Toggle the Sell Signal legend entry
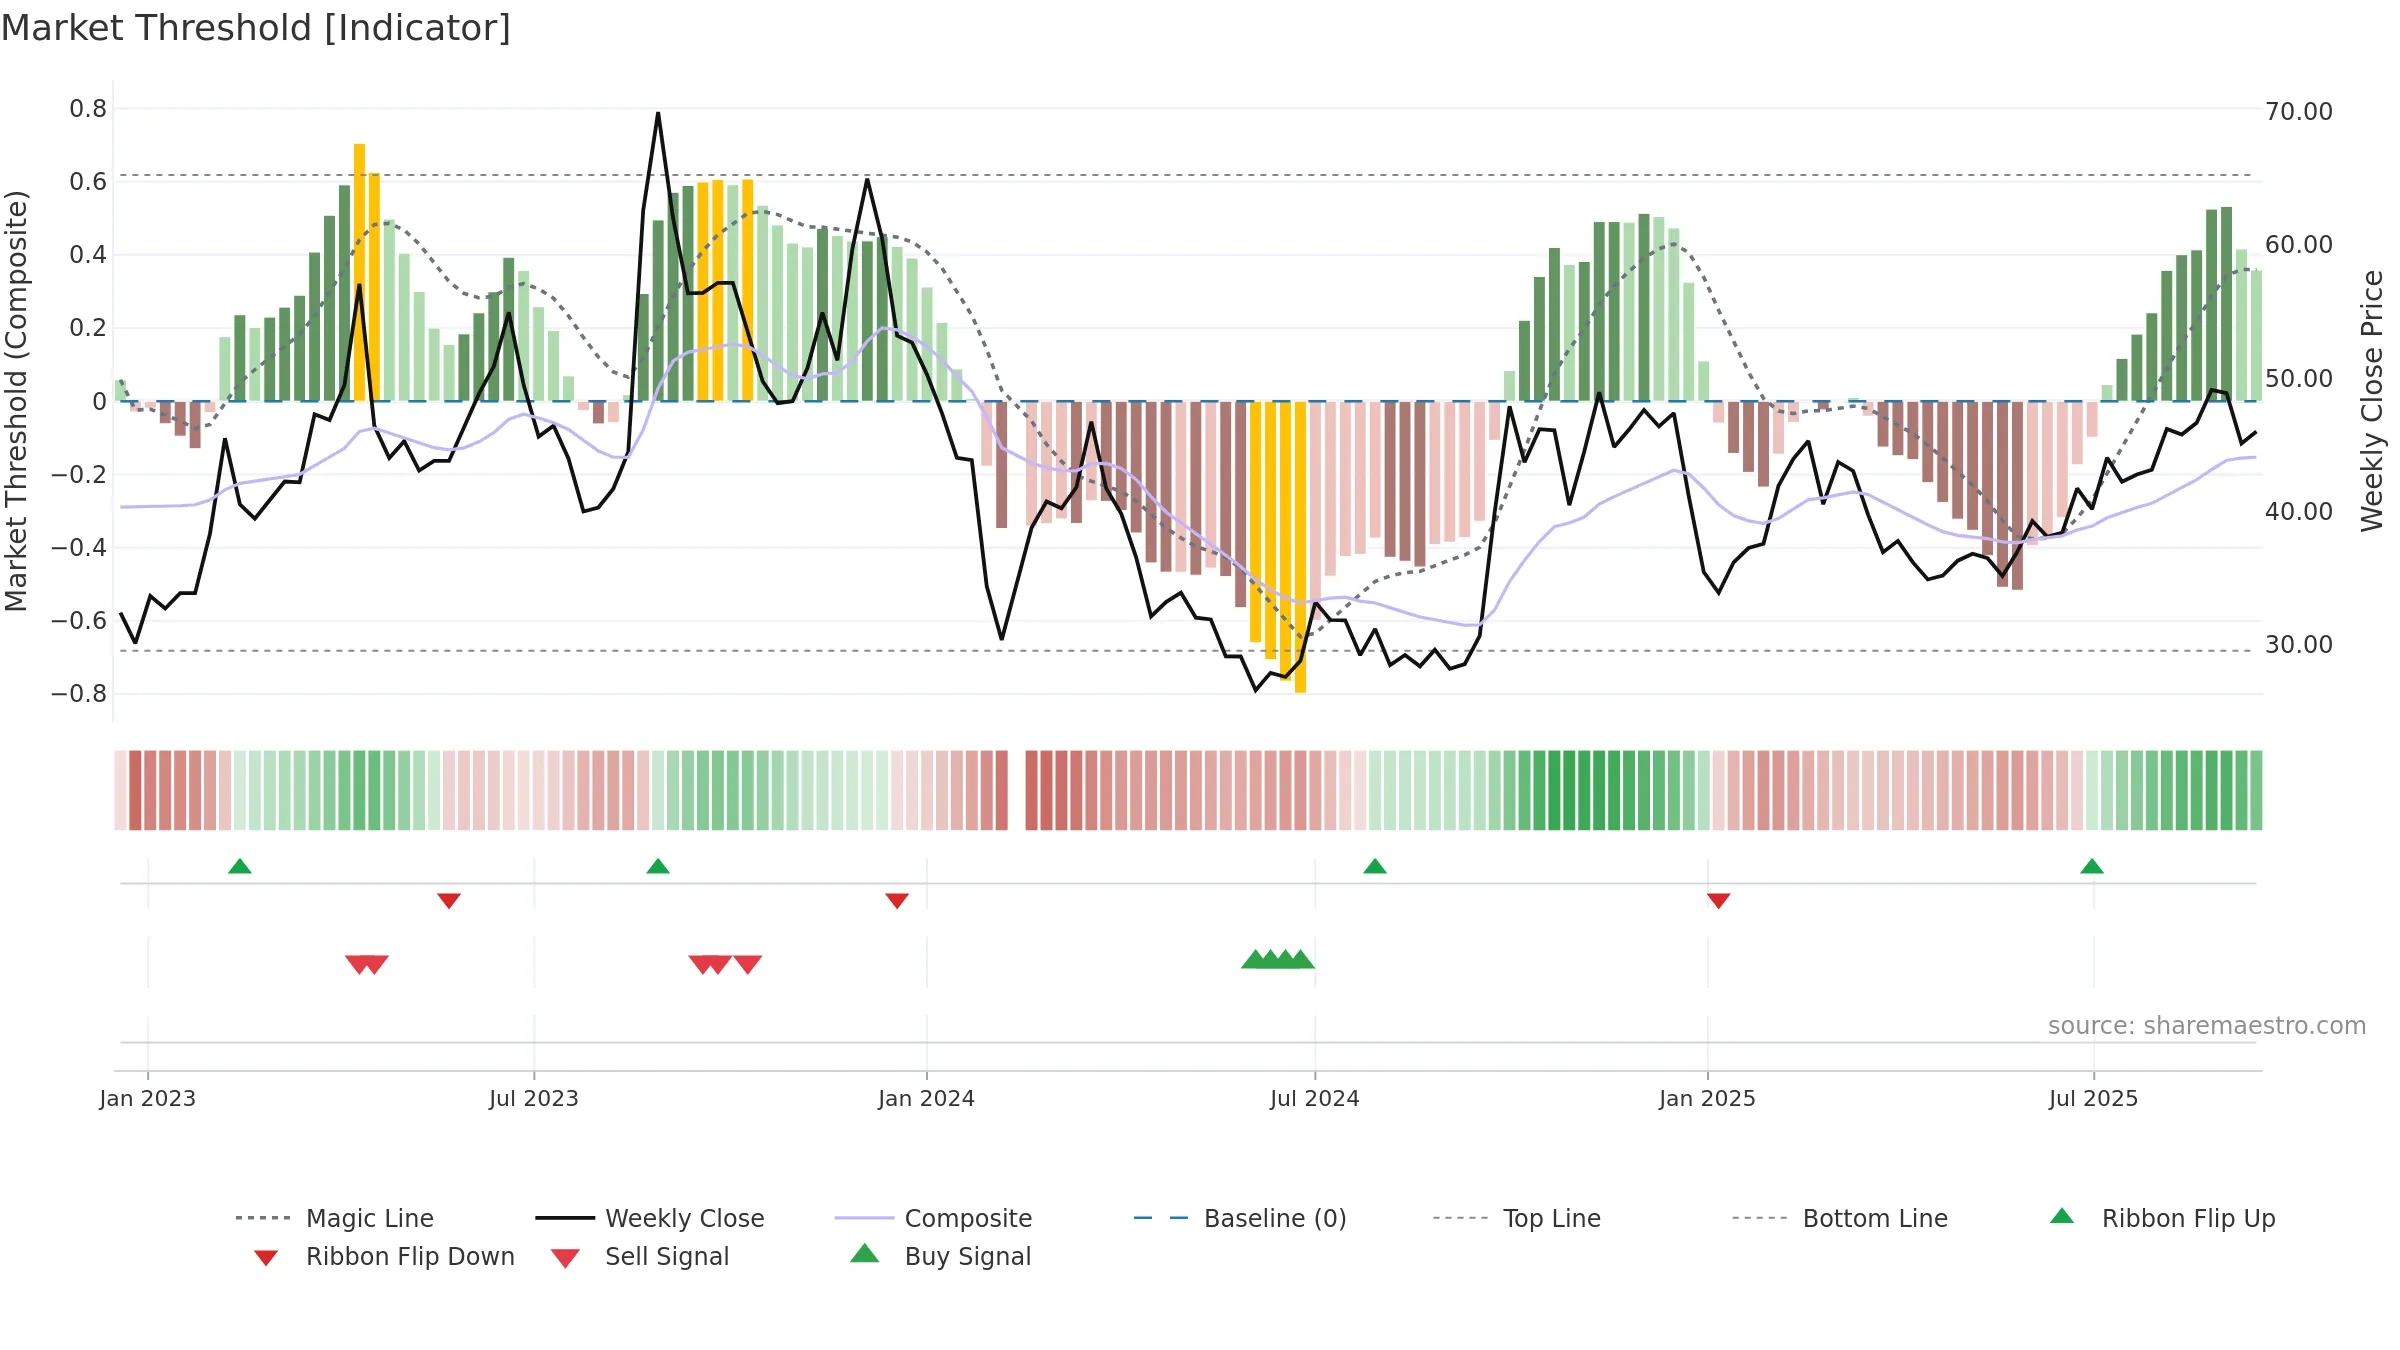Image resolution: width=2400 pixels, height=1350 pixels. coord(640,1256)
